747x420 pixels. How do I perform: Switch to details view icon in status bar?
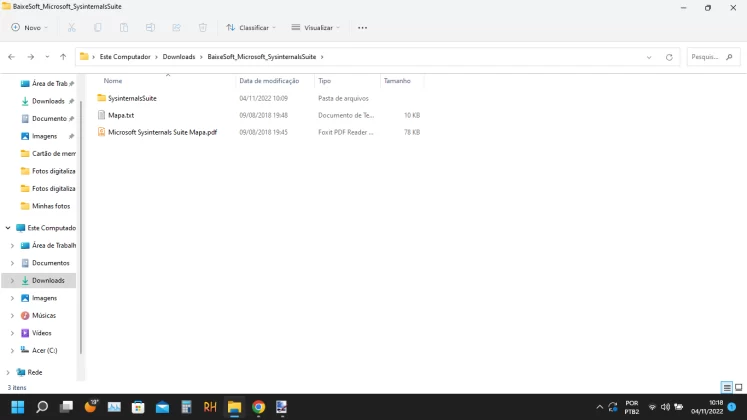(x=727, y=388)
